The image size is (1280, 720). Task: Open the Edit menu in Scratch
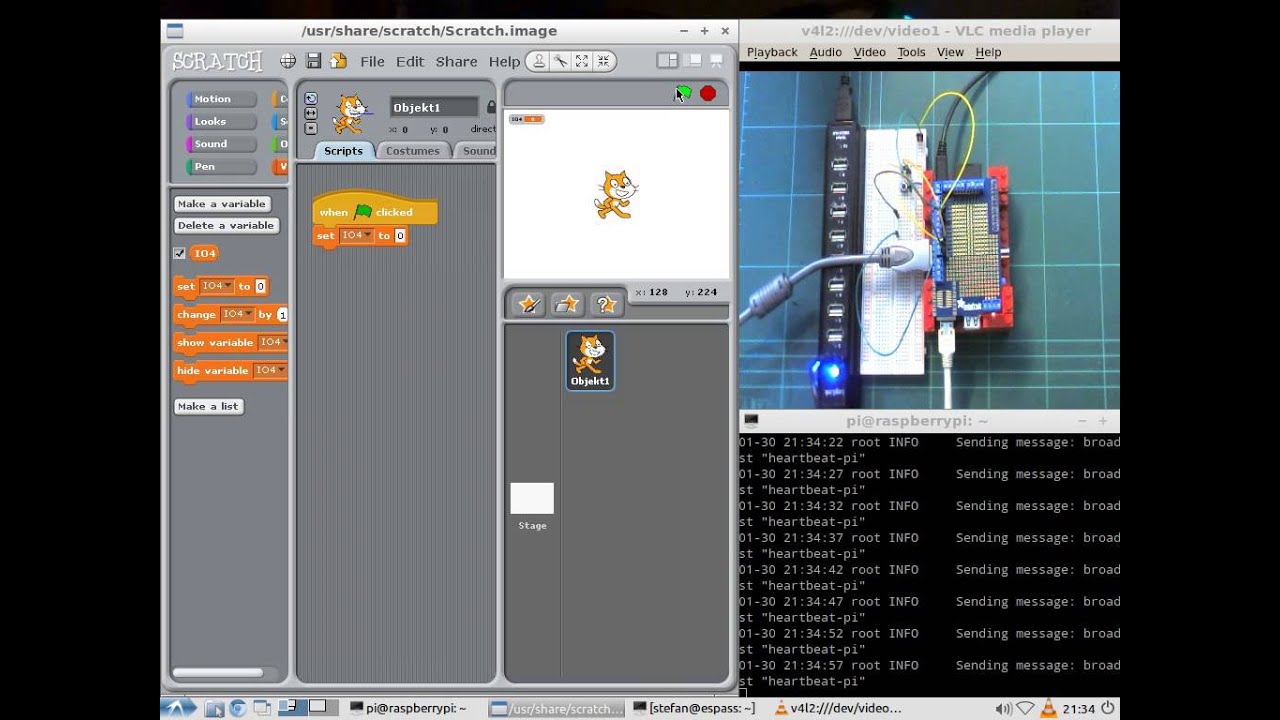point(410,61)
